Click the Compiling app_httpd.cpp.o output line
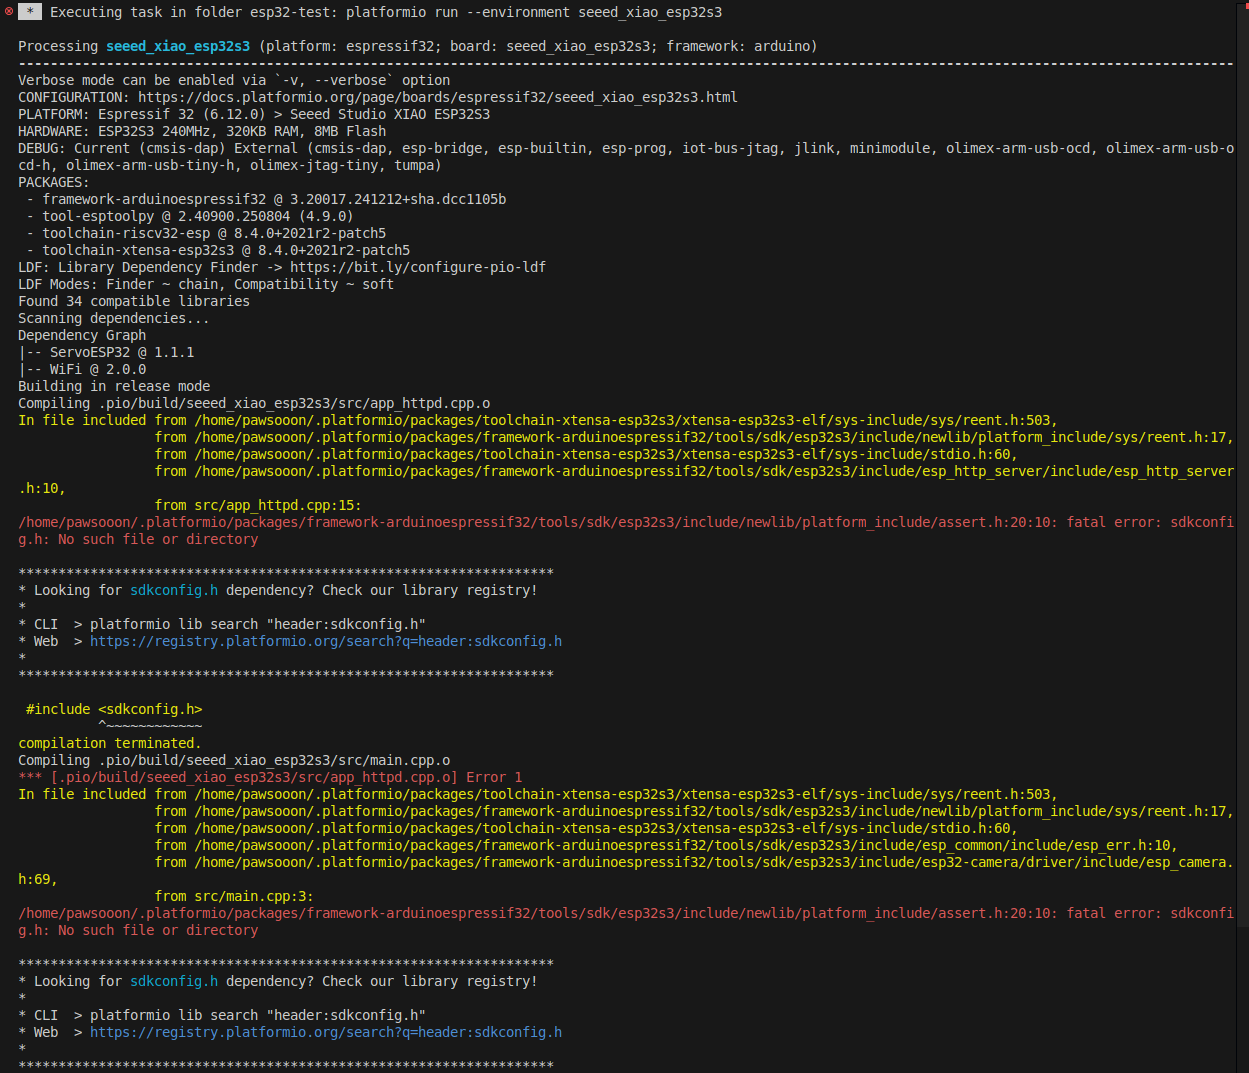This screenshot has width=1249, height=1073. (254, 403)
